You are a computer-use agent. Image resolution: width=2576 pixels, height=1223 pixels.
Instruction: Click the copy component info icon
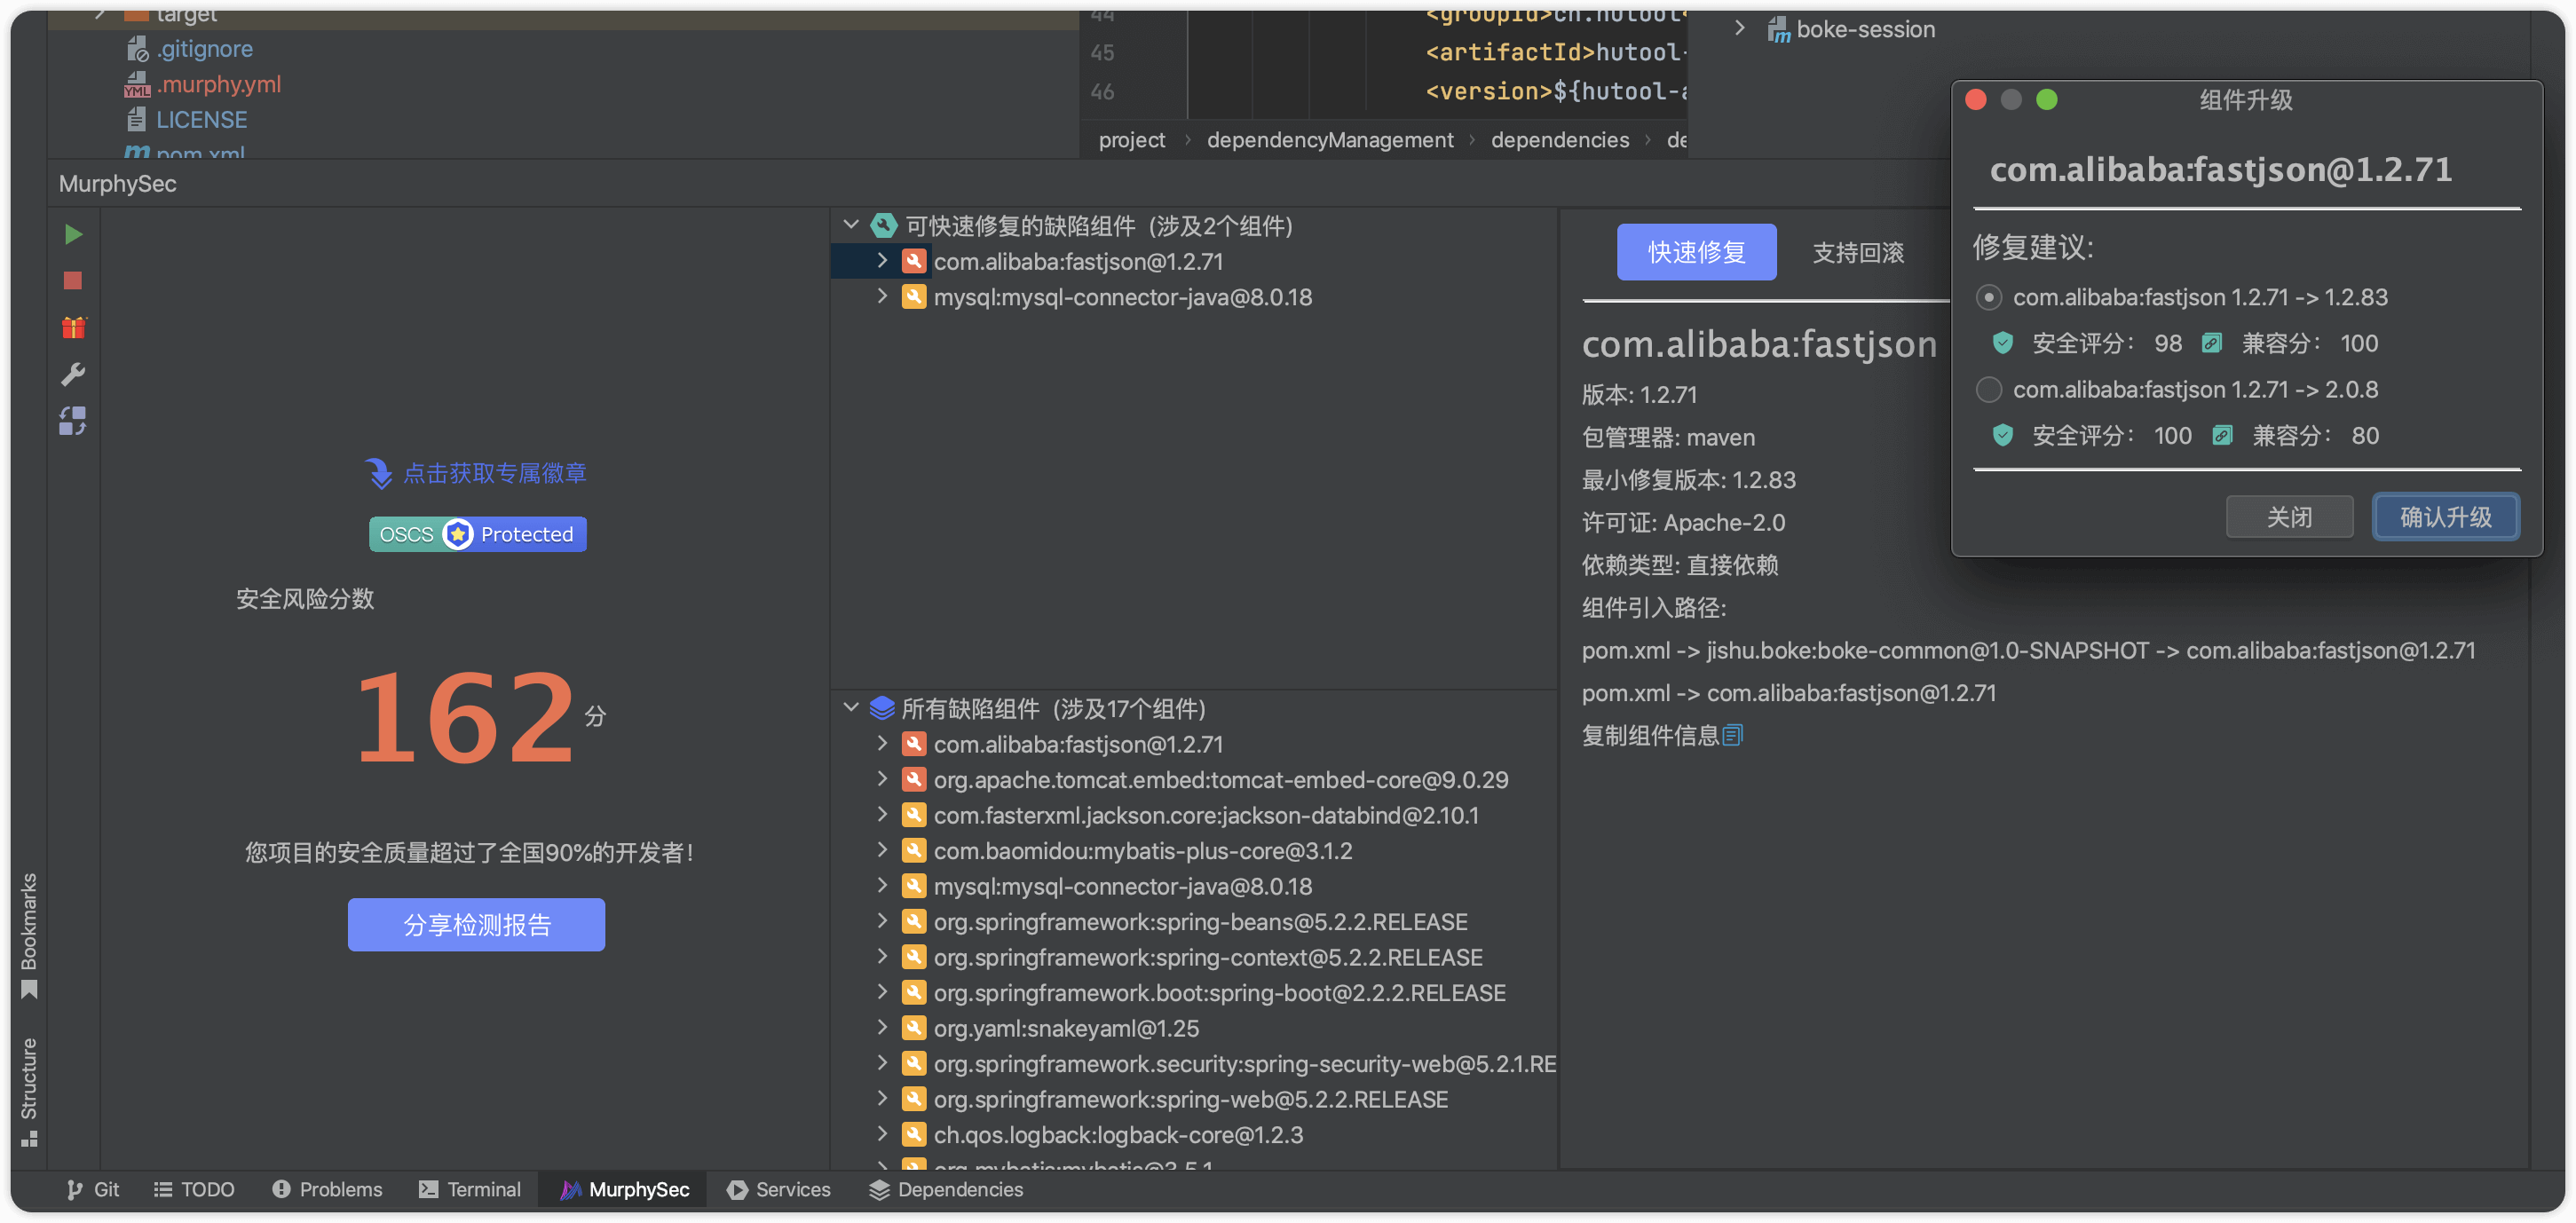[x=1733, y=735]
